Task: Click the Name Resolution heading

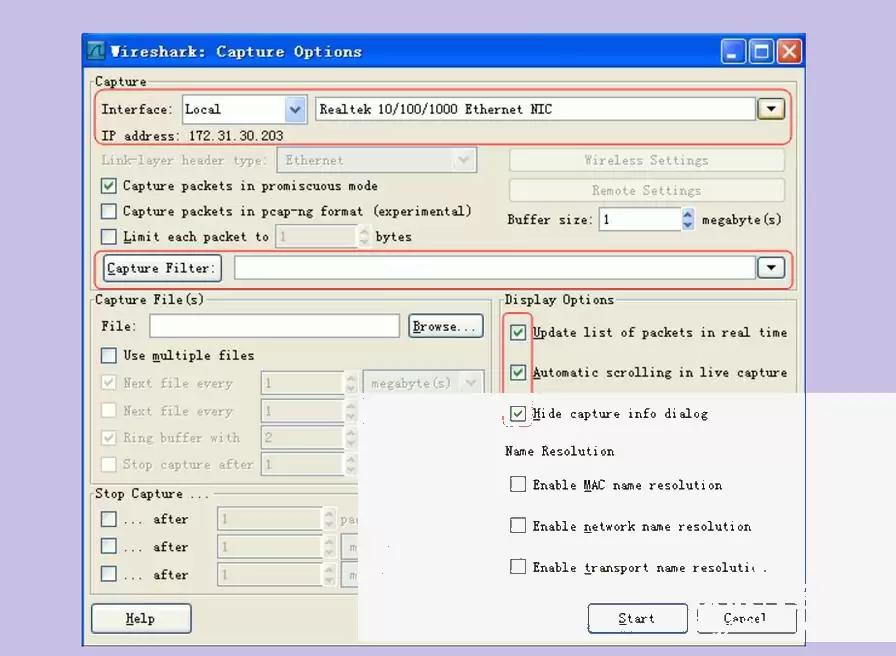Action: pyautogui.click(x=559, y=451)
